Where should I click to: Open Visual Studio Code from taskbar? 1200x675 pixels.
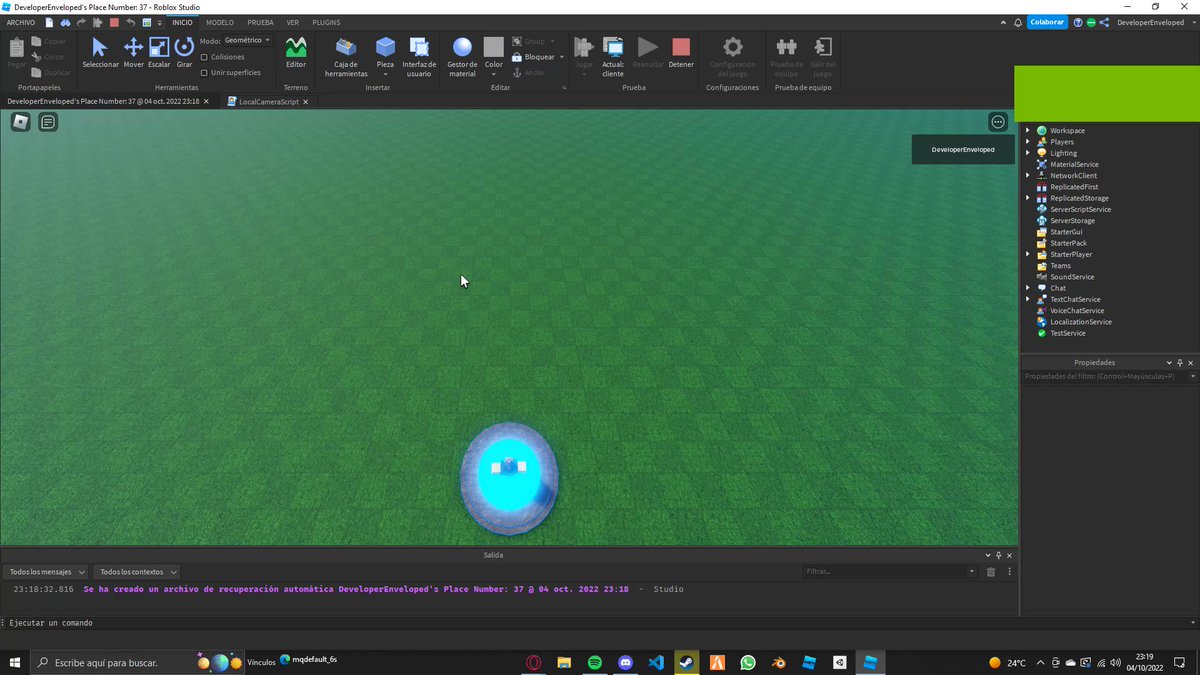pyautogui.click(x=656, y=662)
